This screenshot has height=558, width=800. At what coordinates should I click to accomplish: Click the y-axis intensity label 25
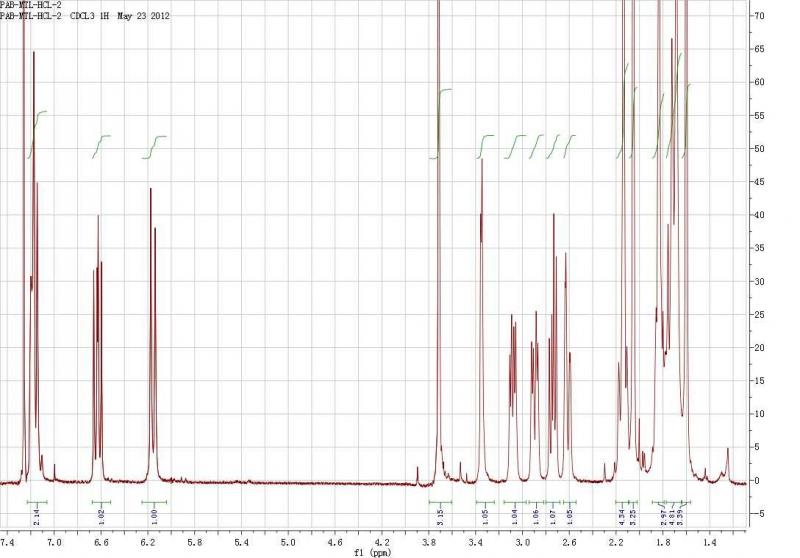click(x=759, y=315)
